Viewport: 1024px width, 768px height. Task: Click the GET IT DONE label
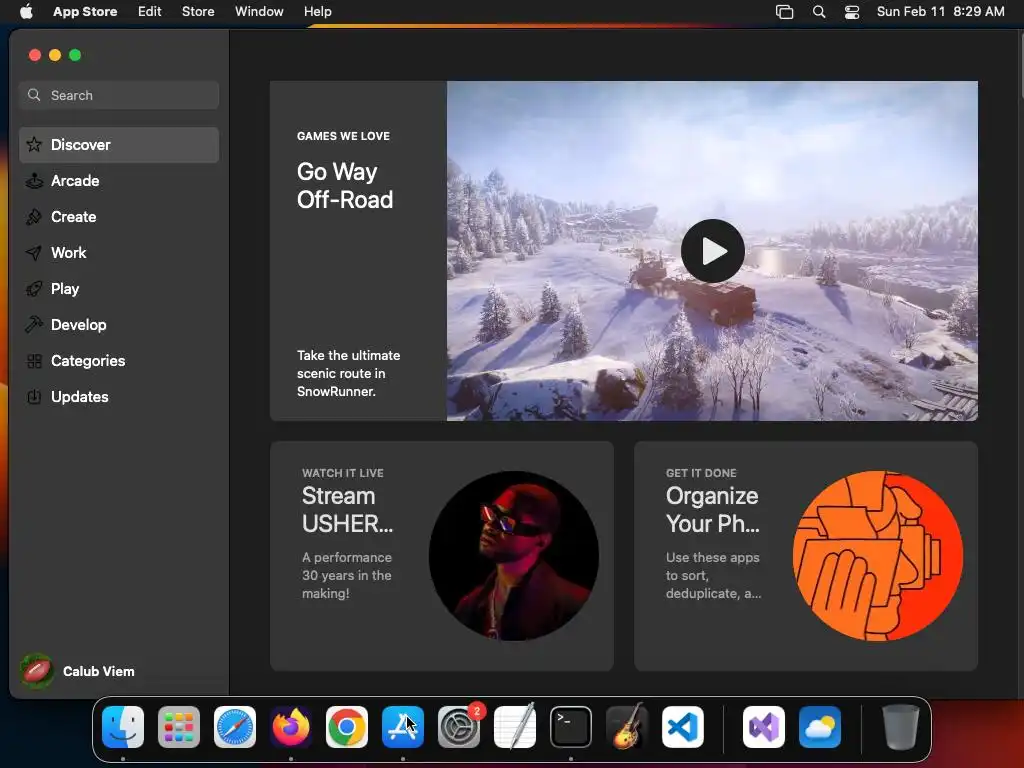(x=701, y=473)
